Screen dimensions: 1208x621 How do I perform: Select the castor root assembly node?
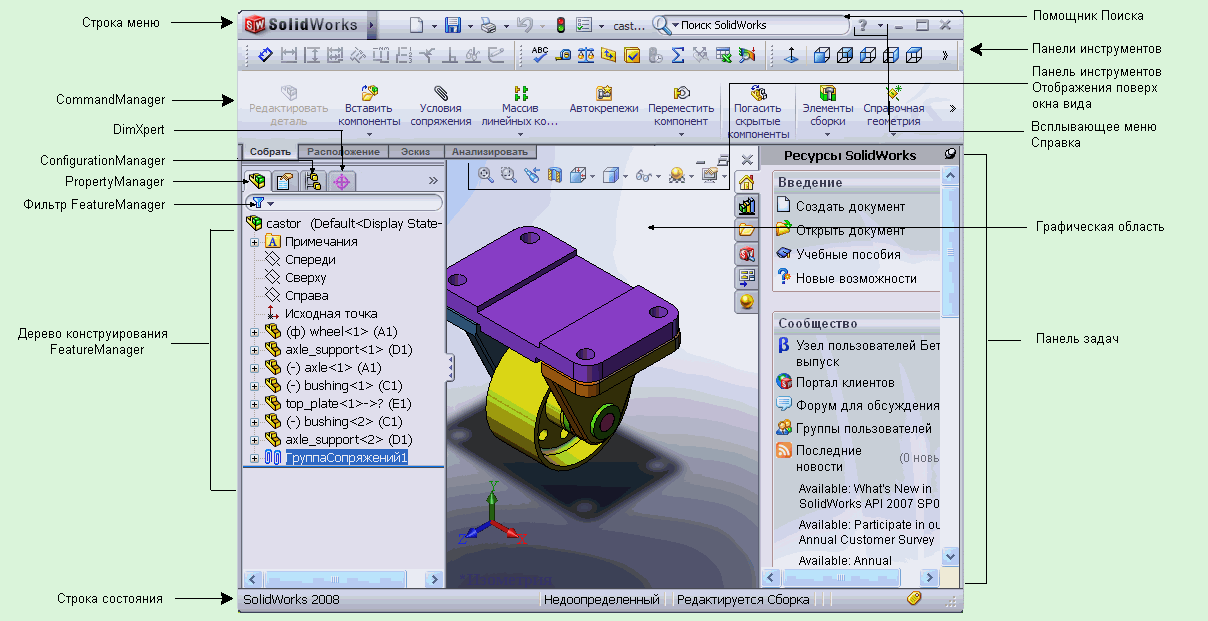pos(344,224)
